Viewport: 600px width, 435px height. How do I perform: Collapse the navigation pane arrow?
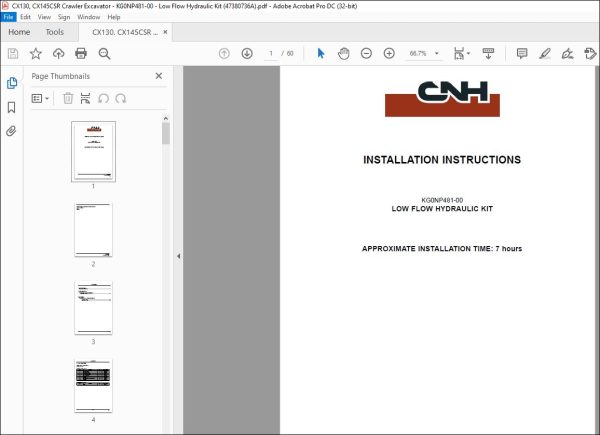point(178,256)
